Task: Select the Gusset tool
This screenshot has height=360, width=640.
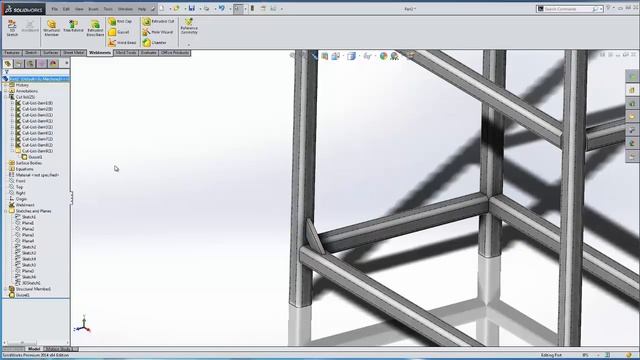Action: tap(119, 32)
